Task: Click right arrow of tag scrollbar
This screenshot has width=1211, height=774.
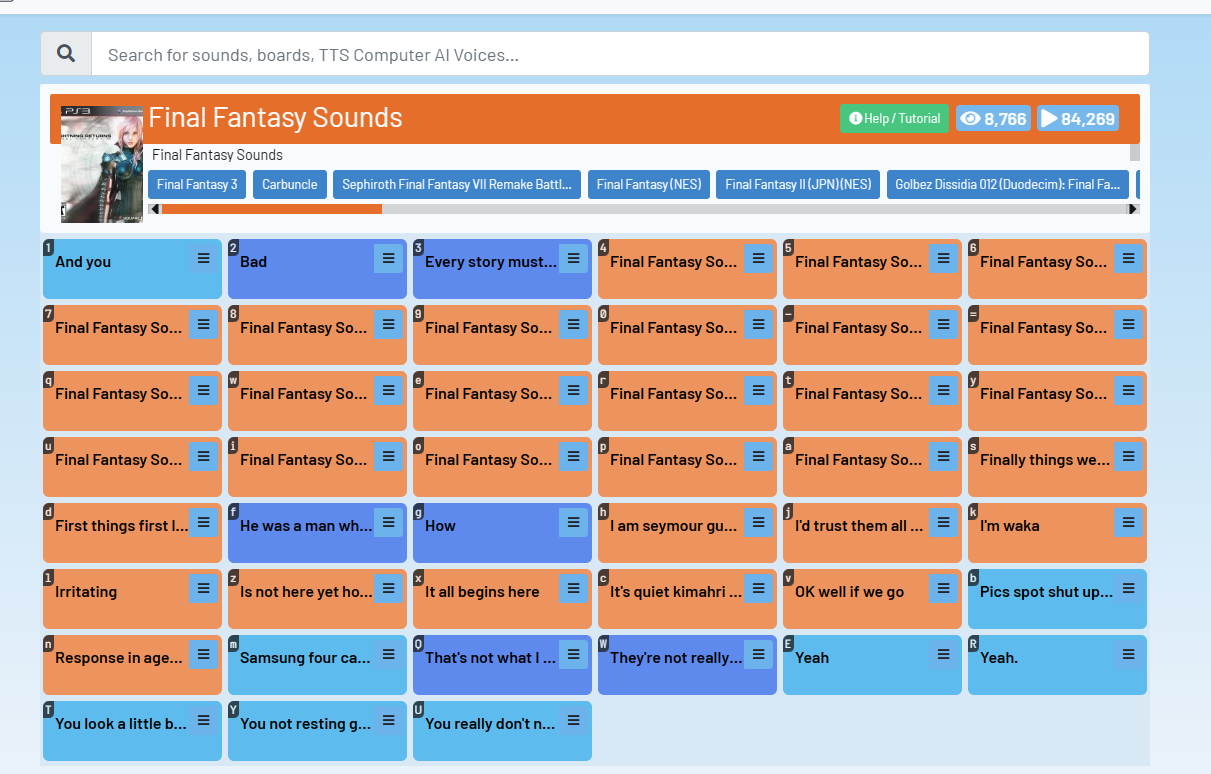Action: coord(1133,209)
